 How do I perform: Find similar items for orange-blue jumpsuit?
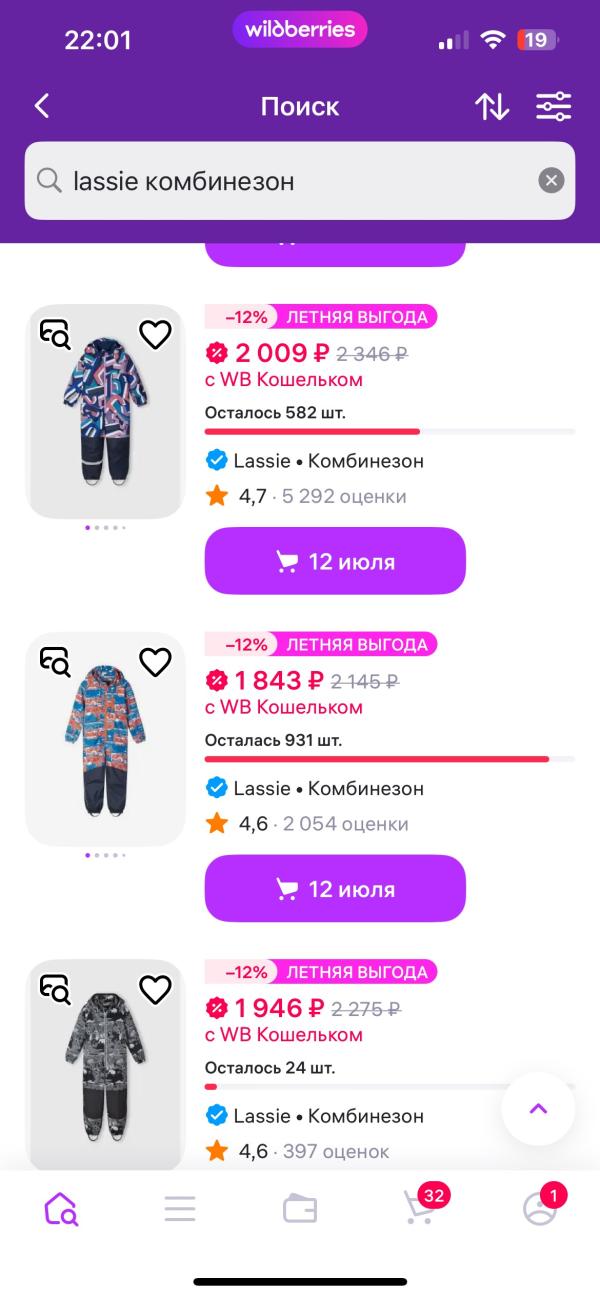(x=56, y=662)
